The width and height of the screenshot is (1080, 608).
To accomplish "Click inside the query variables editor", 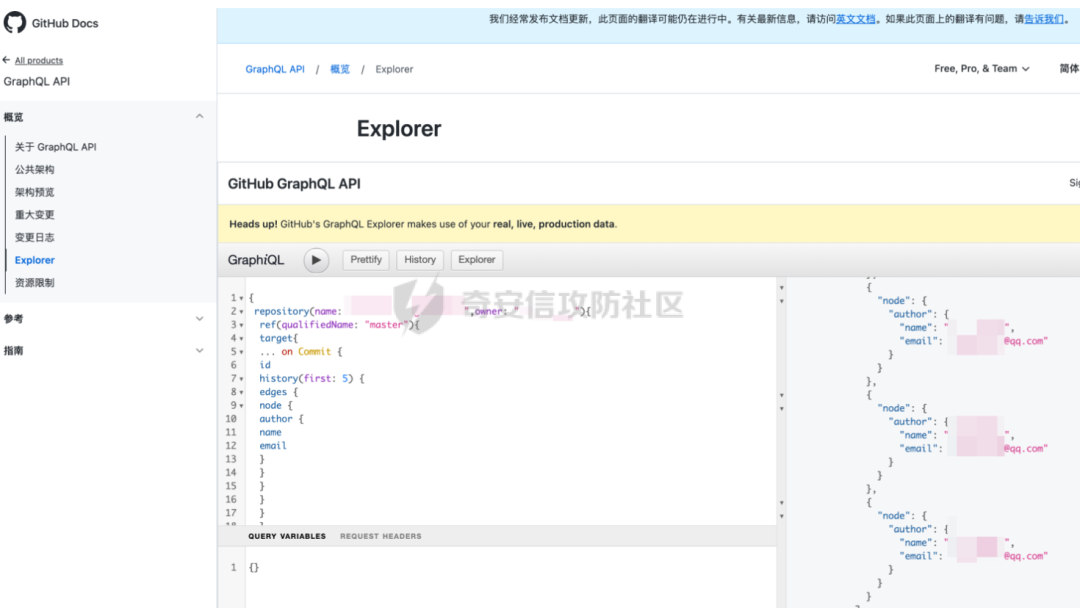I will tap(510, 577).
